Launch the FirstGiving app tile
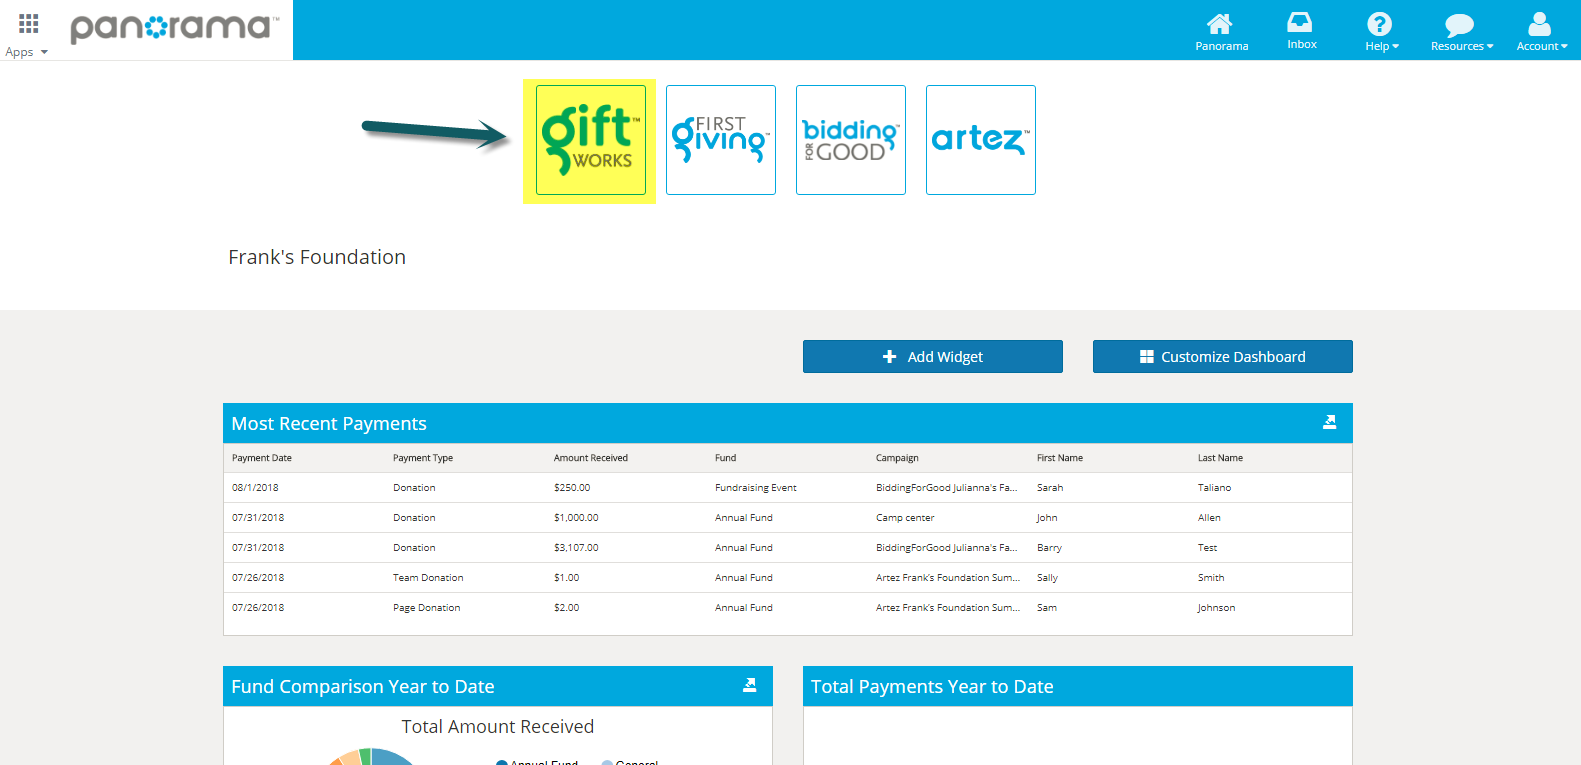 (720, 140)
